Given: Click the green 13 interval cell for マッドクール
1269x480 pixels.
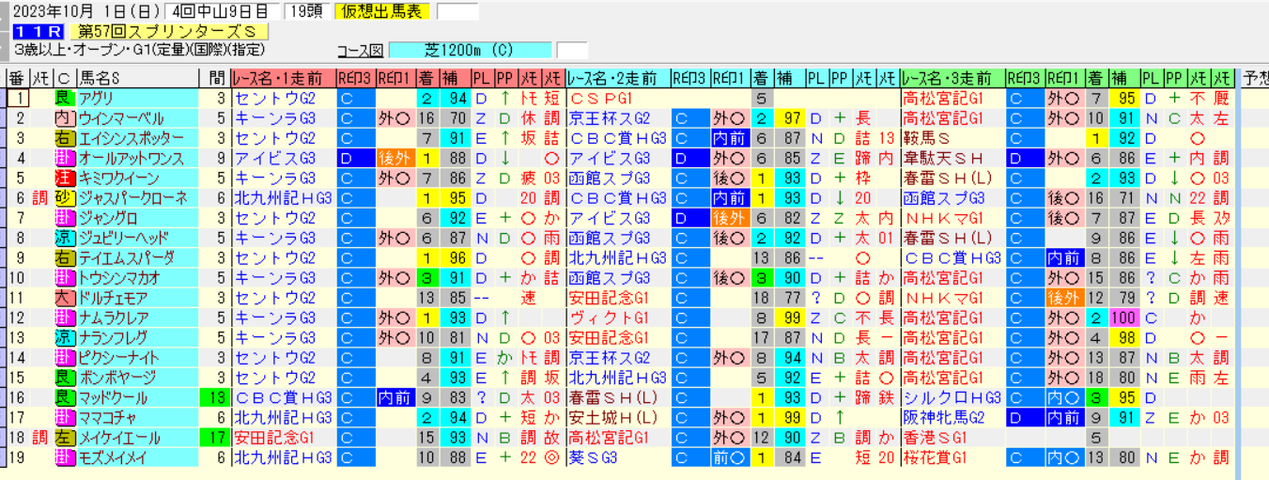Looking at the screenshot, I should click(216, 398).
